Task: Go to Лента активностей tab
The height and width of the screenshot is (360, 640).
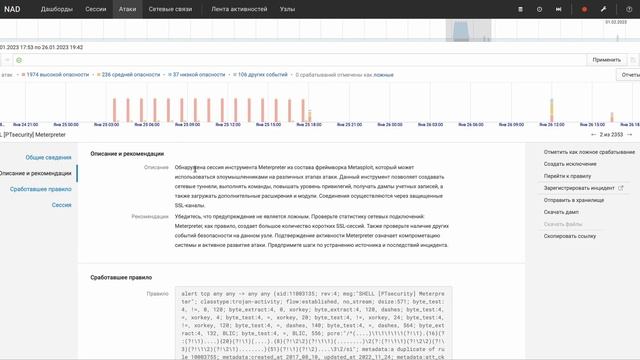Action: click(239, 9)
